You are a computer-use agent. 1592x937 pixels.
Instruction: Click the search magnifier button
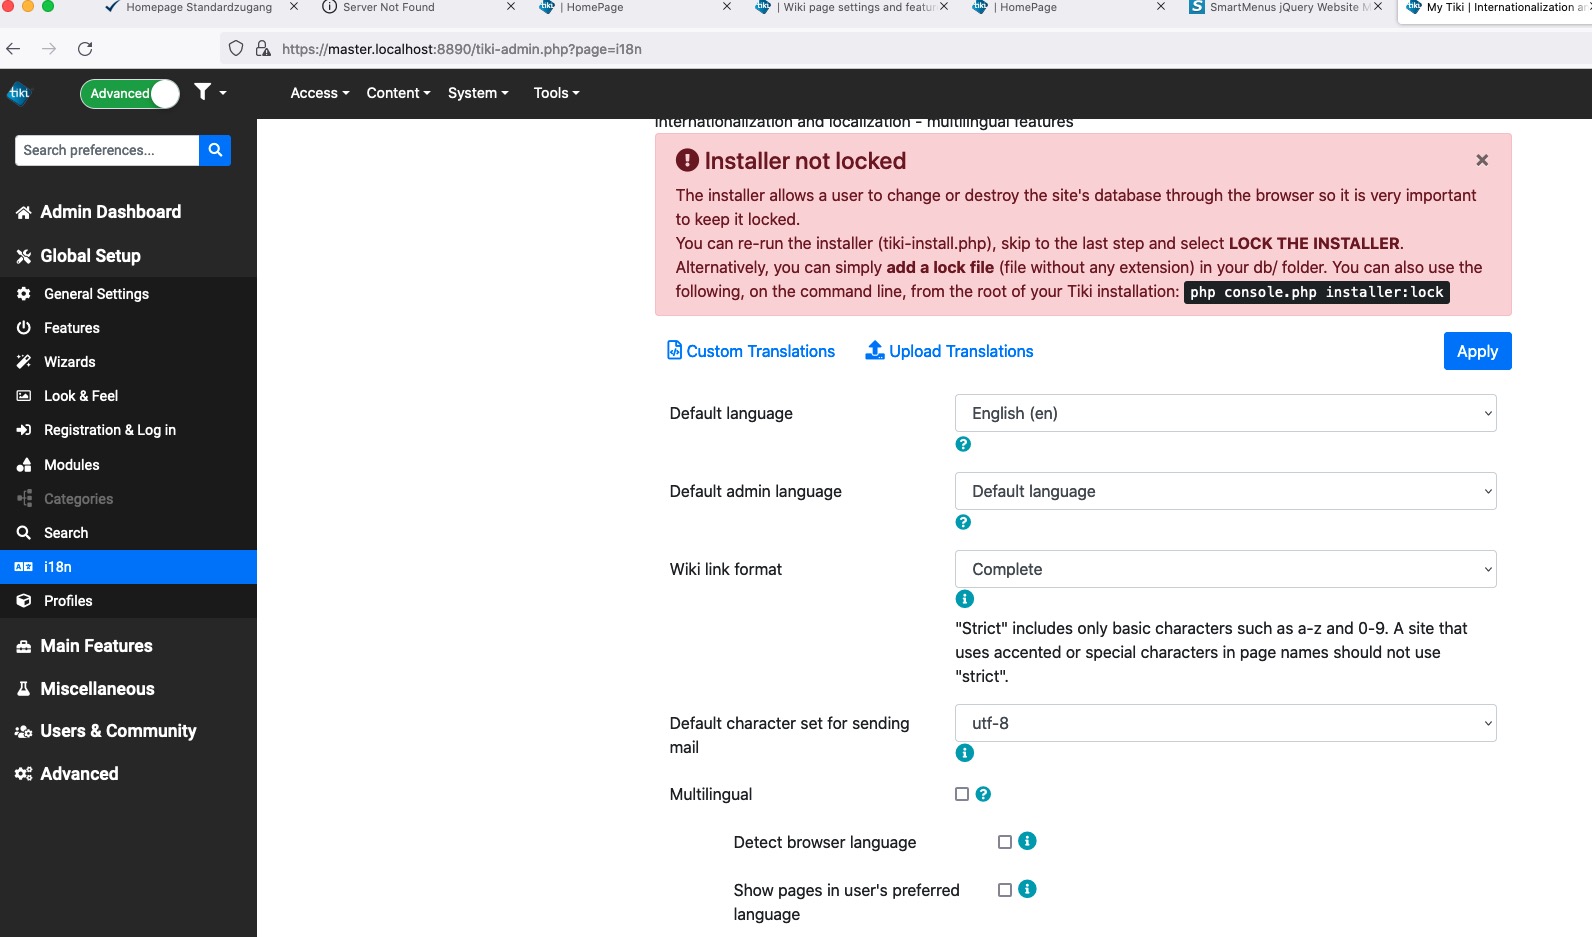[x=215, y=150]
